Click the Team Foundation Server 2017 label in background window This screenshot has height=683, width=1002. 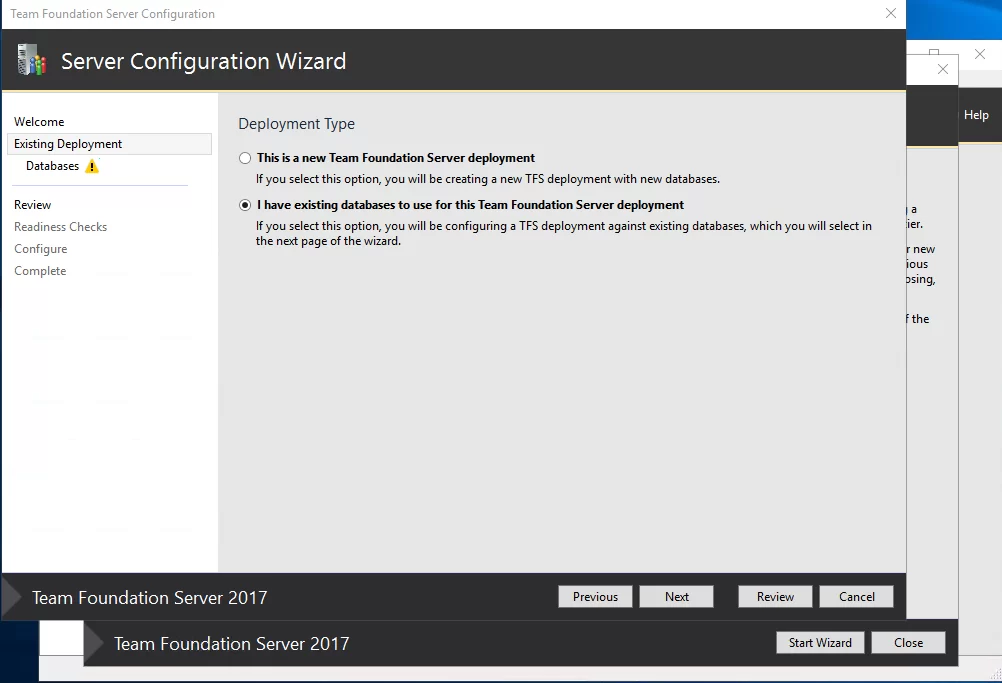pyautogui.click(x=231, y=643)
